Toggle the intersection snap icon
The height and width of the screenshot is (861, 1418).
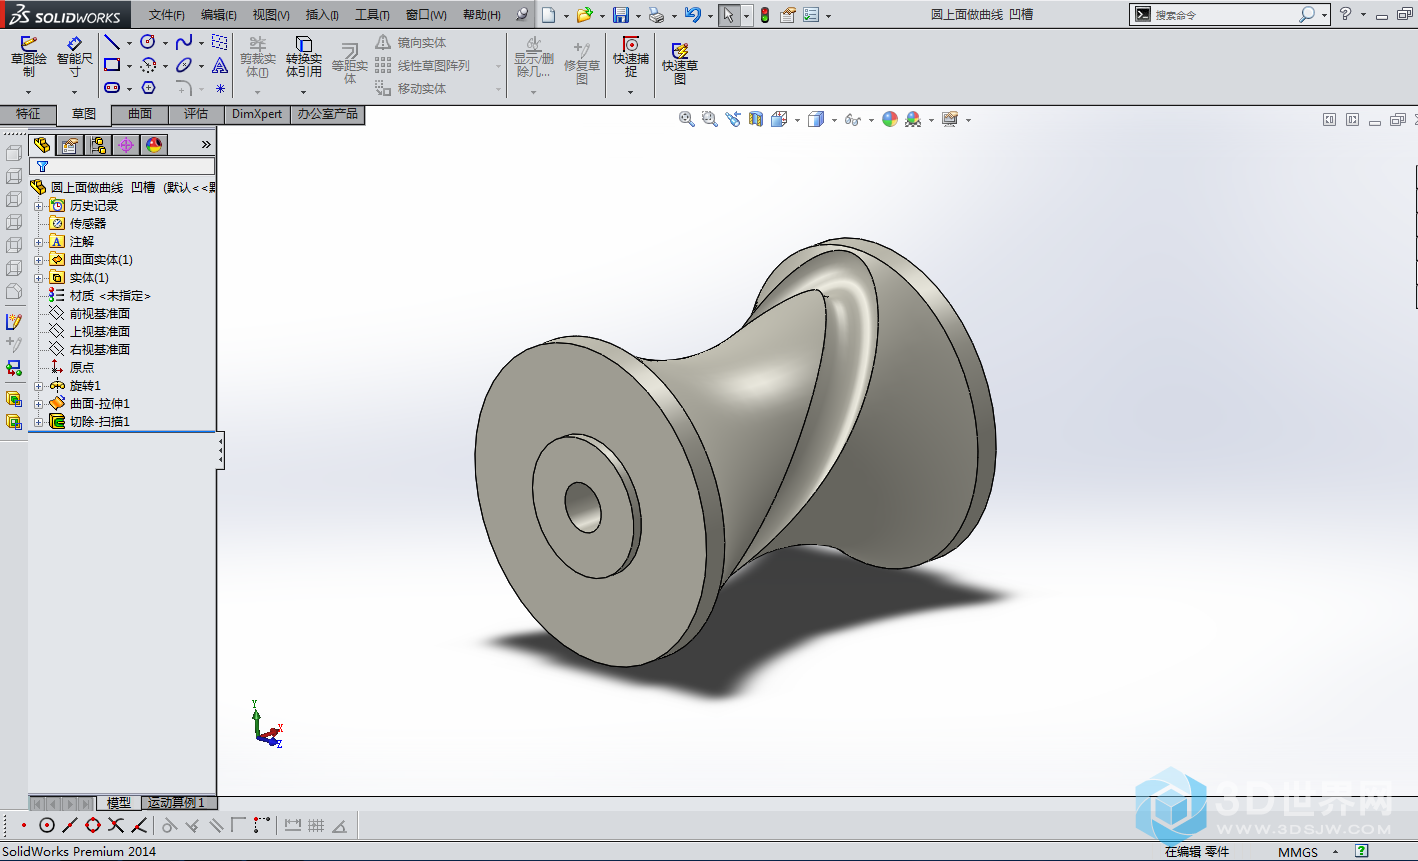tap(116, 825)
